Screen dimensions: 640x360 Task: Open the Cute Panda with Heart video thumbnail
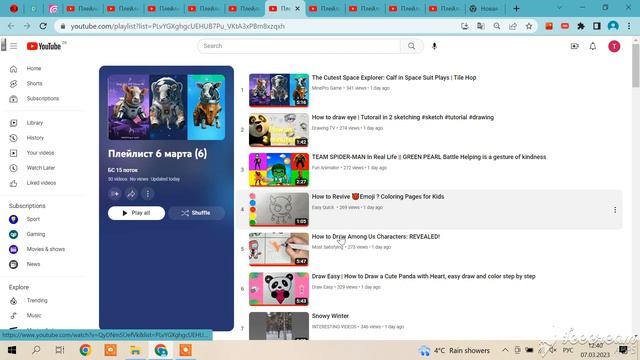pyautogui.click(x=279, y=289)
